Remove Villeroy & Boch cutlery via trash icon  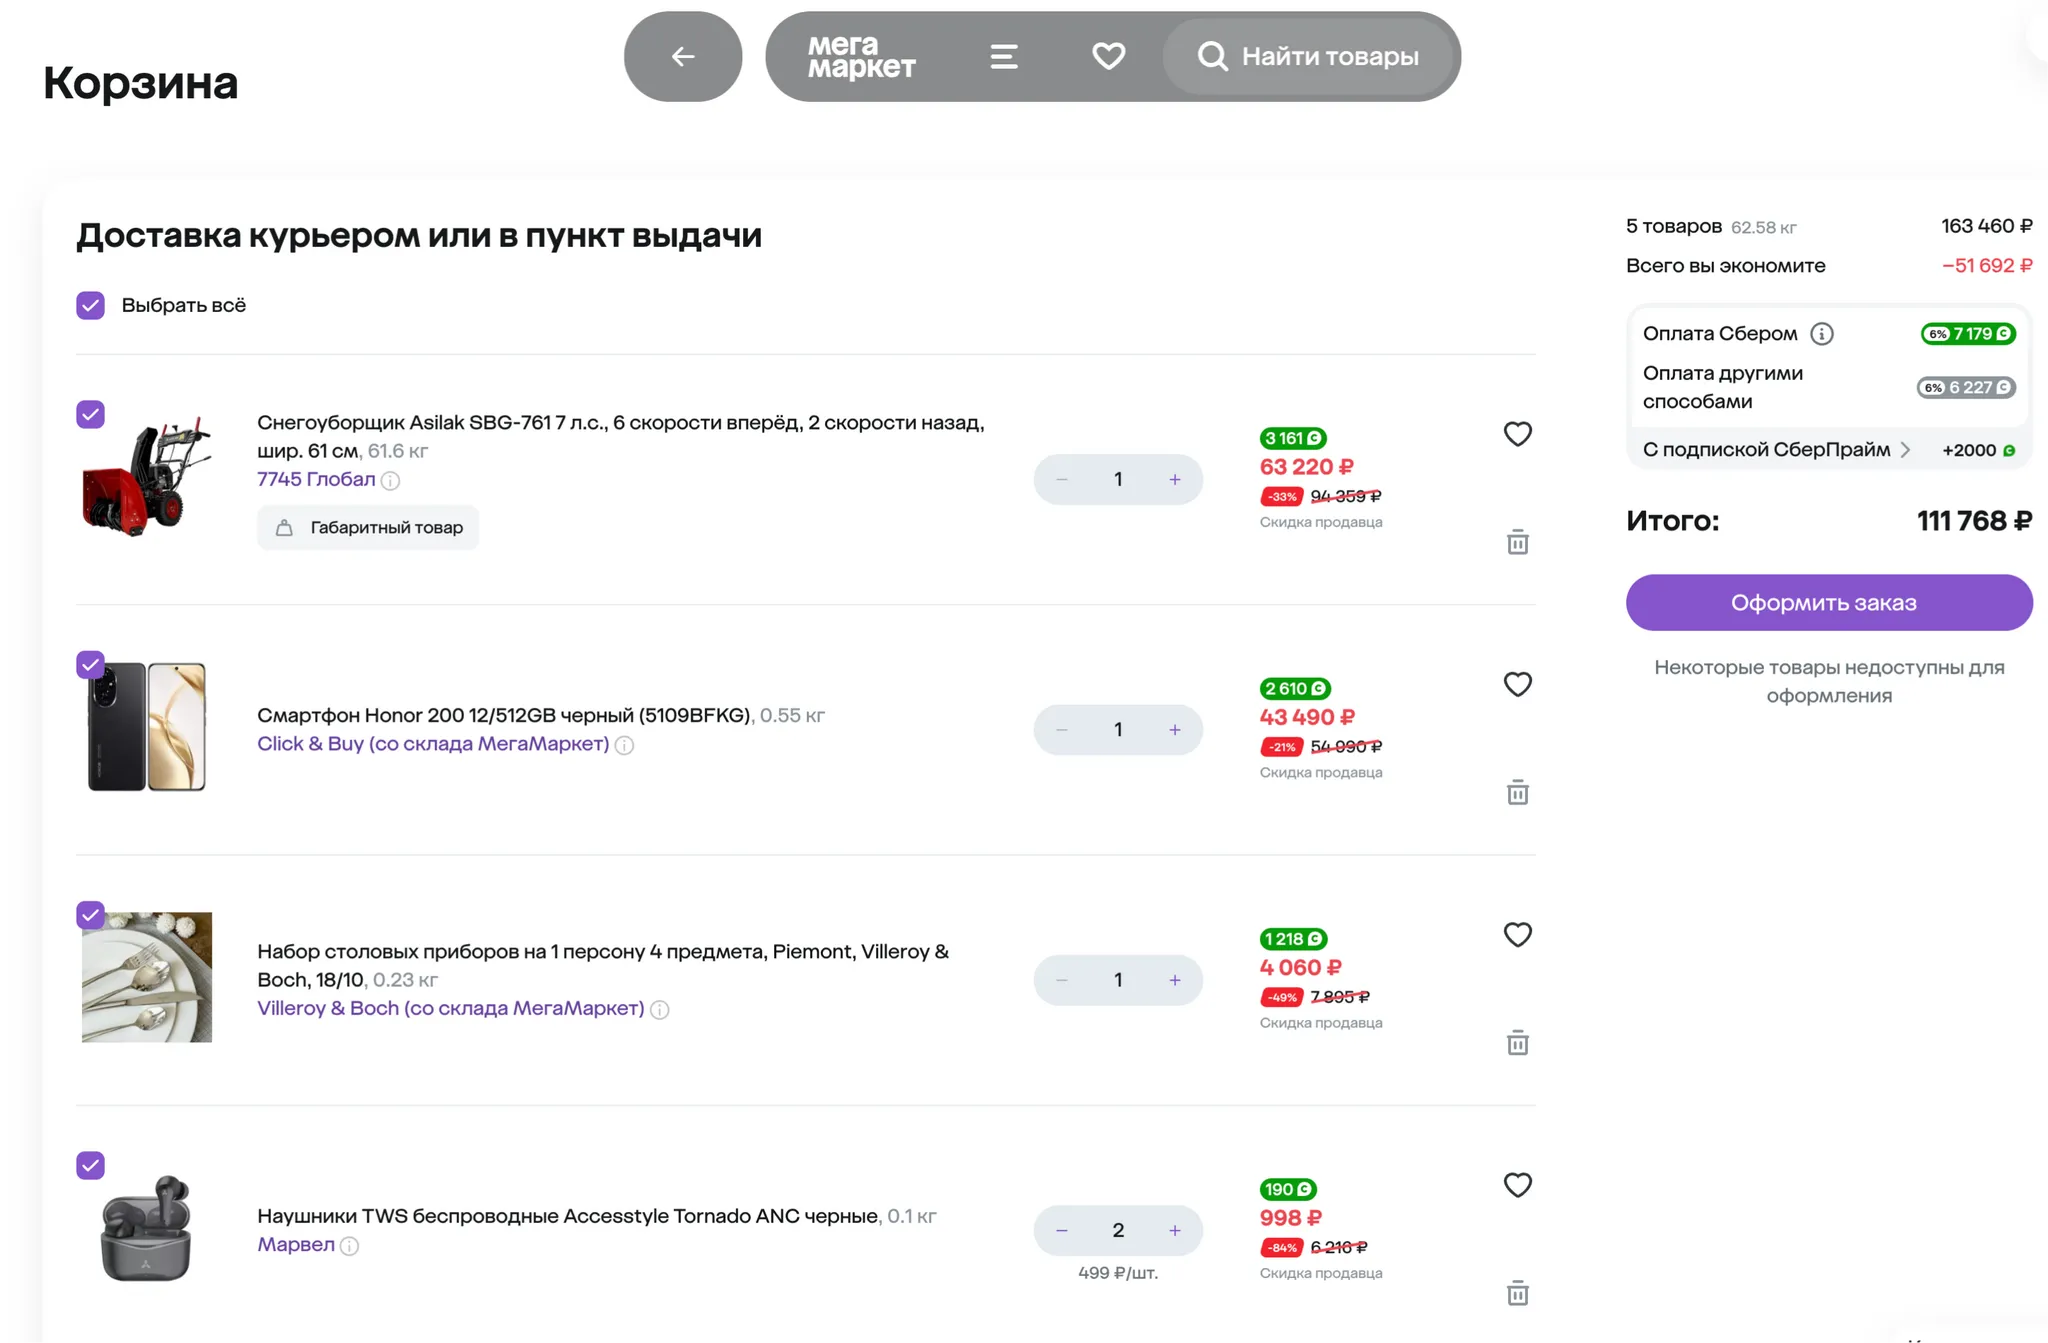(x=1518, y=1043)
